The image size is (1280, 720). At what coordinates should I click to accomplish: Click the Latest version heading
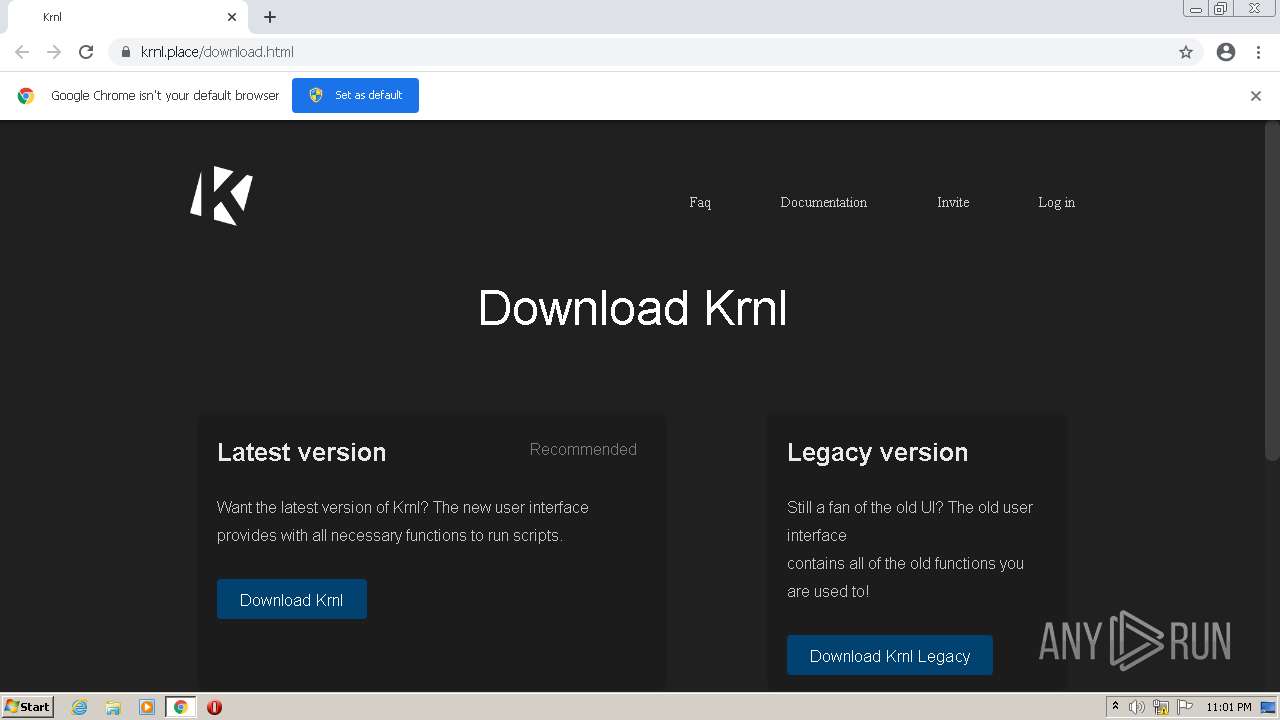pyautogui.click(x=301, y=452)
